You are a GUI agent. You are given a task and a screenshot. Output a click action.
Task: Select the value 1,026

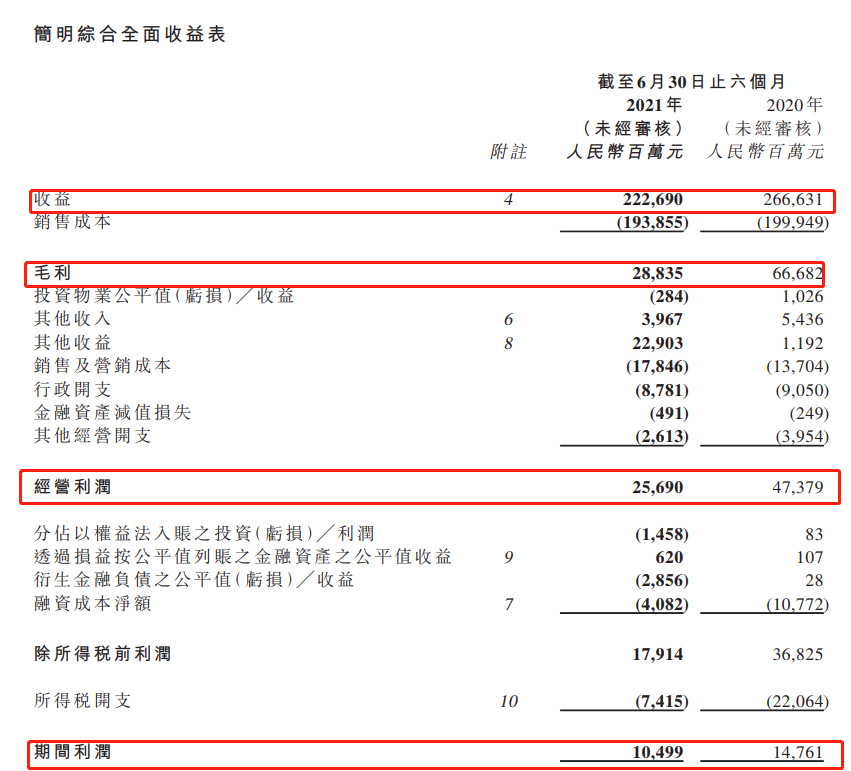click(x=803, y=296)
